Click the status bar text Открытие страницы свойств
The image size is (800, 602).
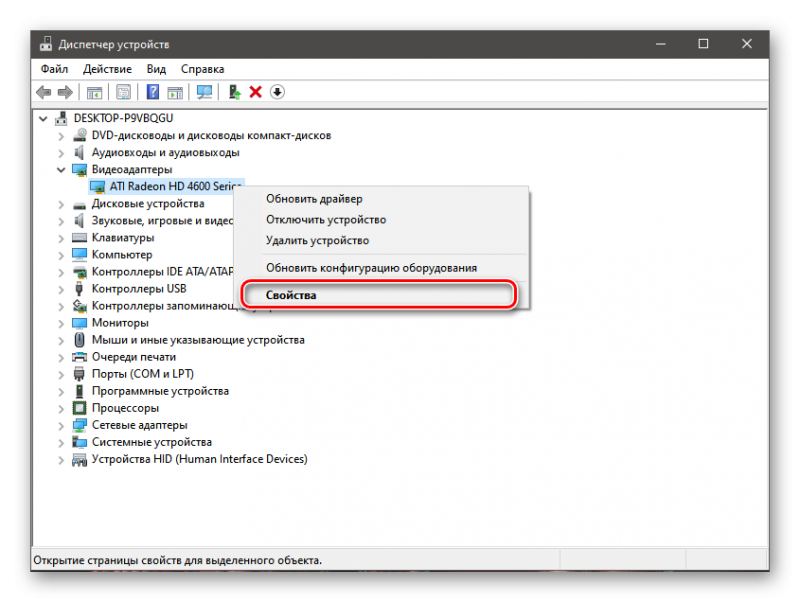click(178, 560)
